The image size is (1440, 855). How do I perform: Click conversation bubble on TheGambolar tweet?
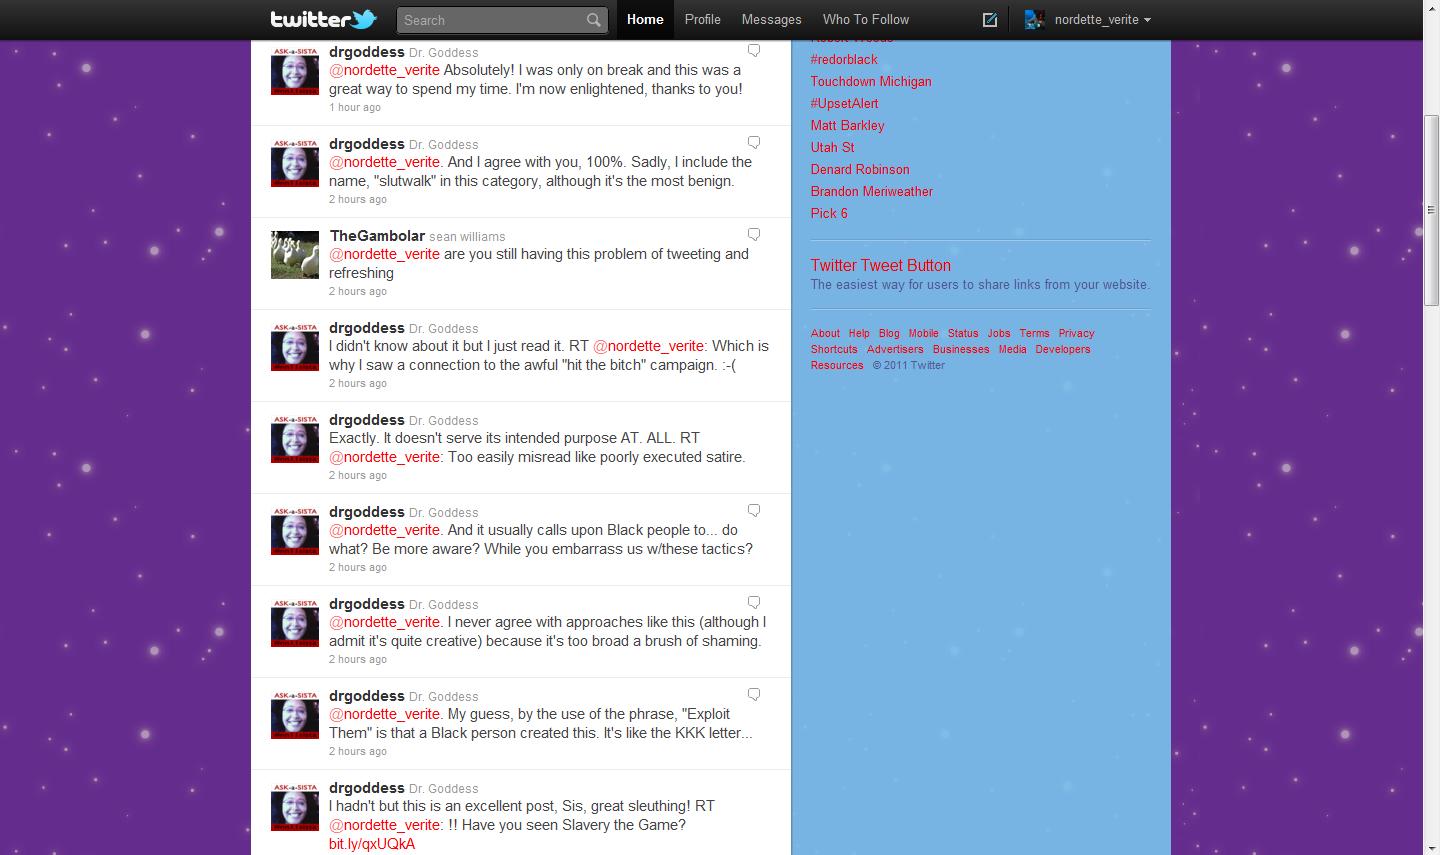tap(754, 235)
